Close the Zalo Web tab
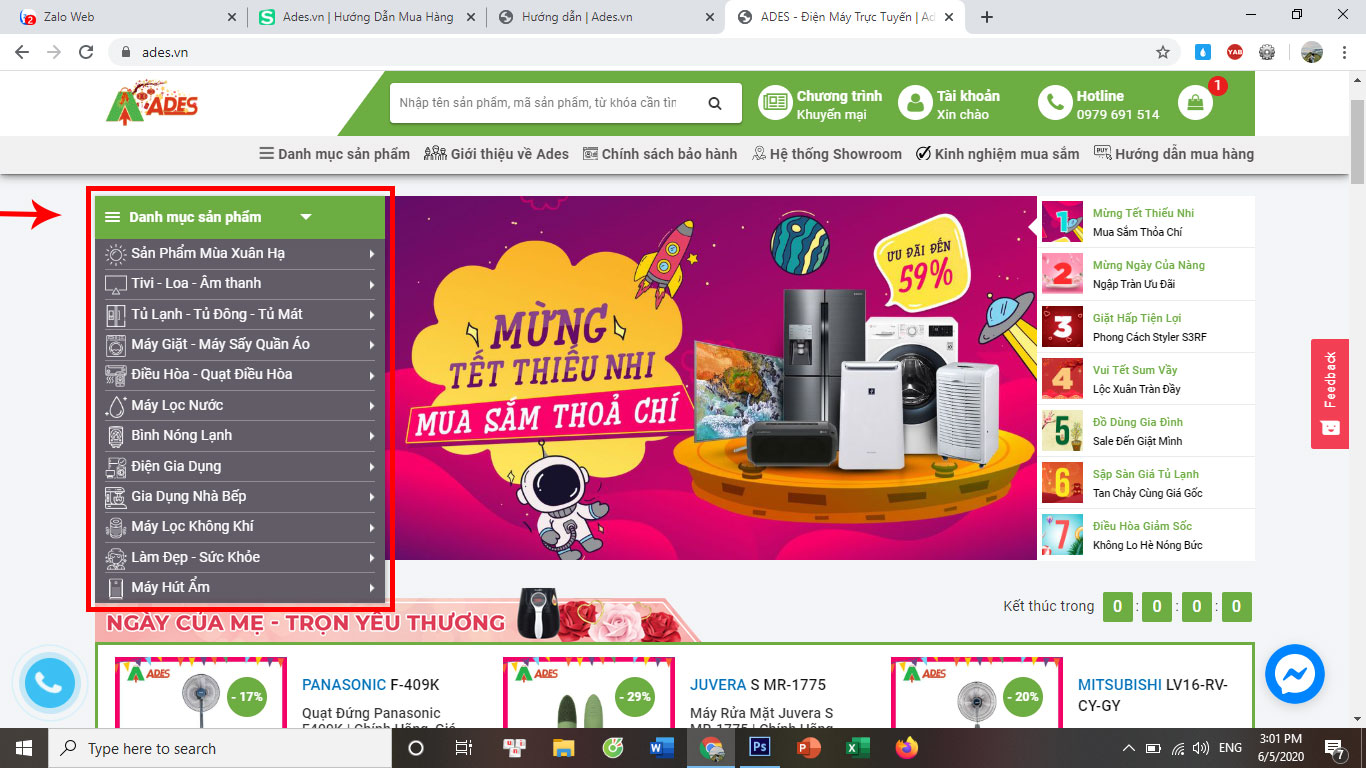1366x768 pixels. tap(232, 17)
